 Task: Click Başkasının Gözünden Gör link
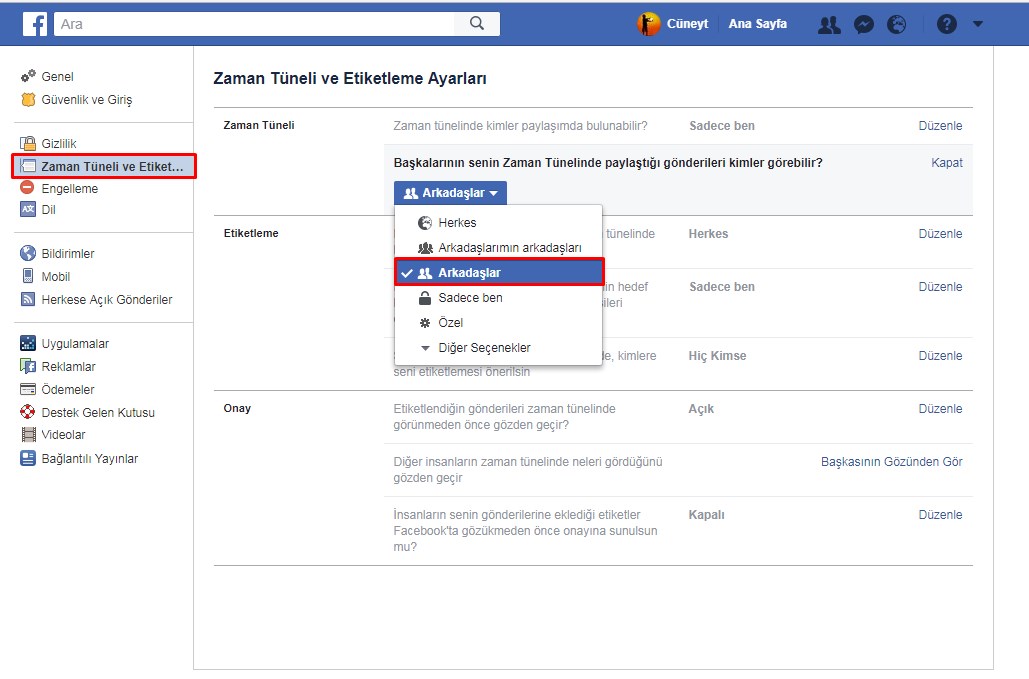pos(891,462)
